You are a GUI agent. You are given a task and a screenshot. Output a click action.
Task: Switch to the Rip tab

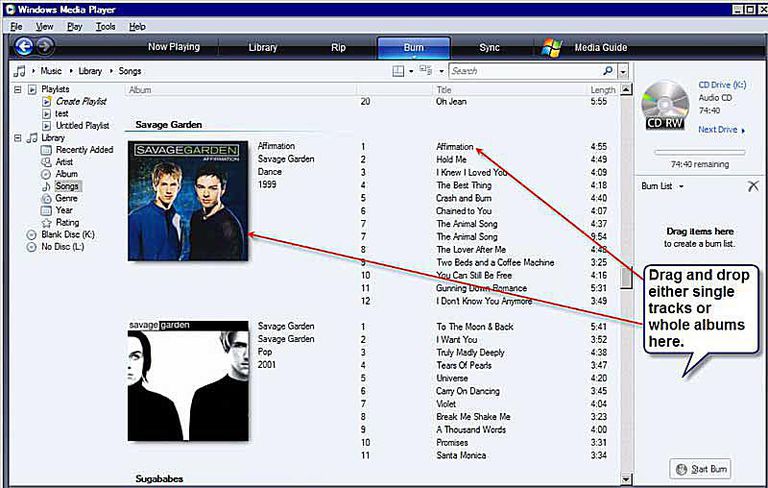338,47
